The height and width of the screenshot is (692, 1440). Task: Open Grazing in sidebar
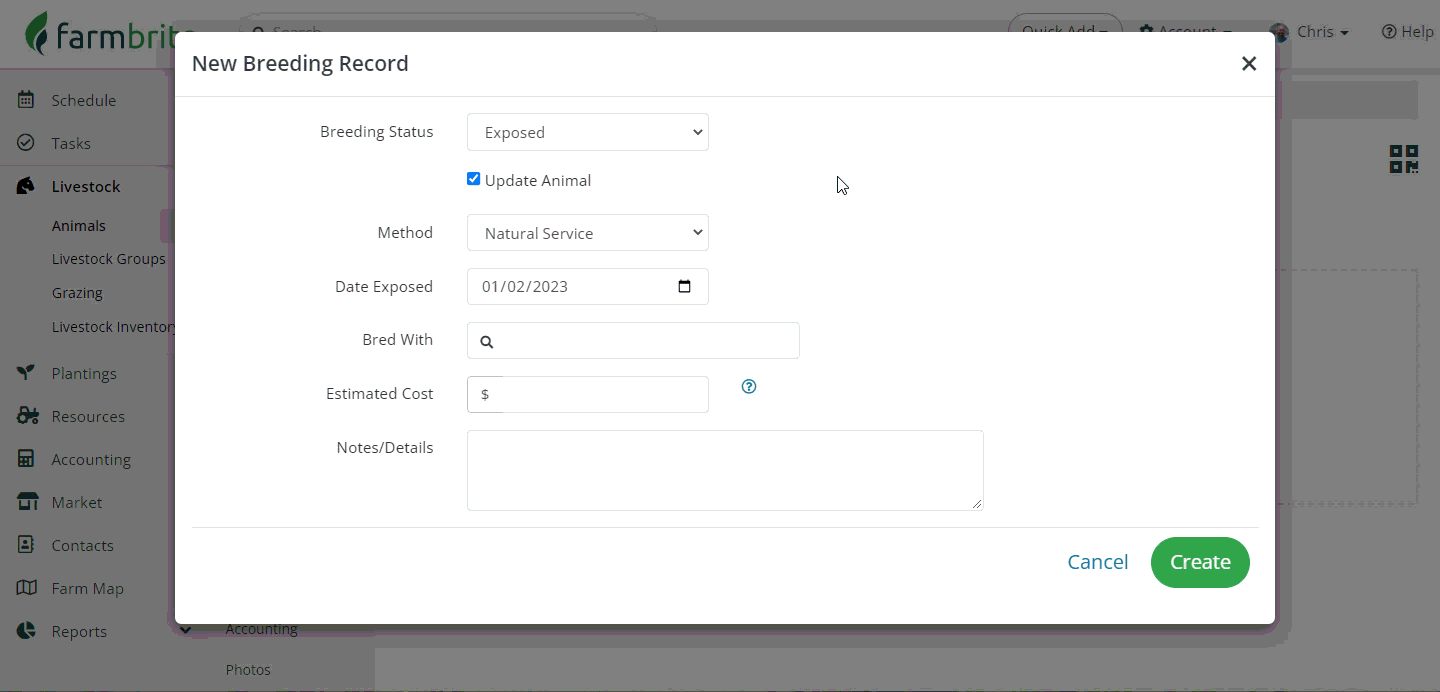coord(77,293)
